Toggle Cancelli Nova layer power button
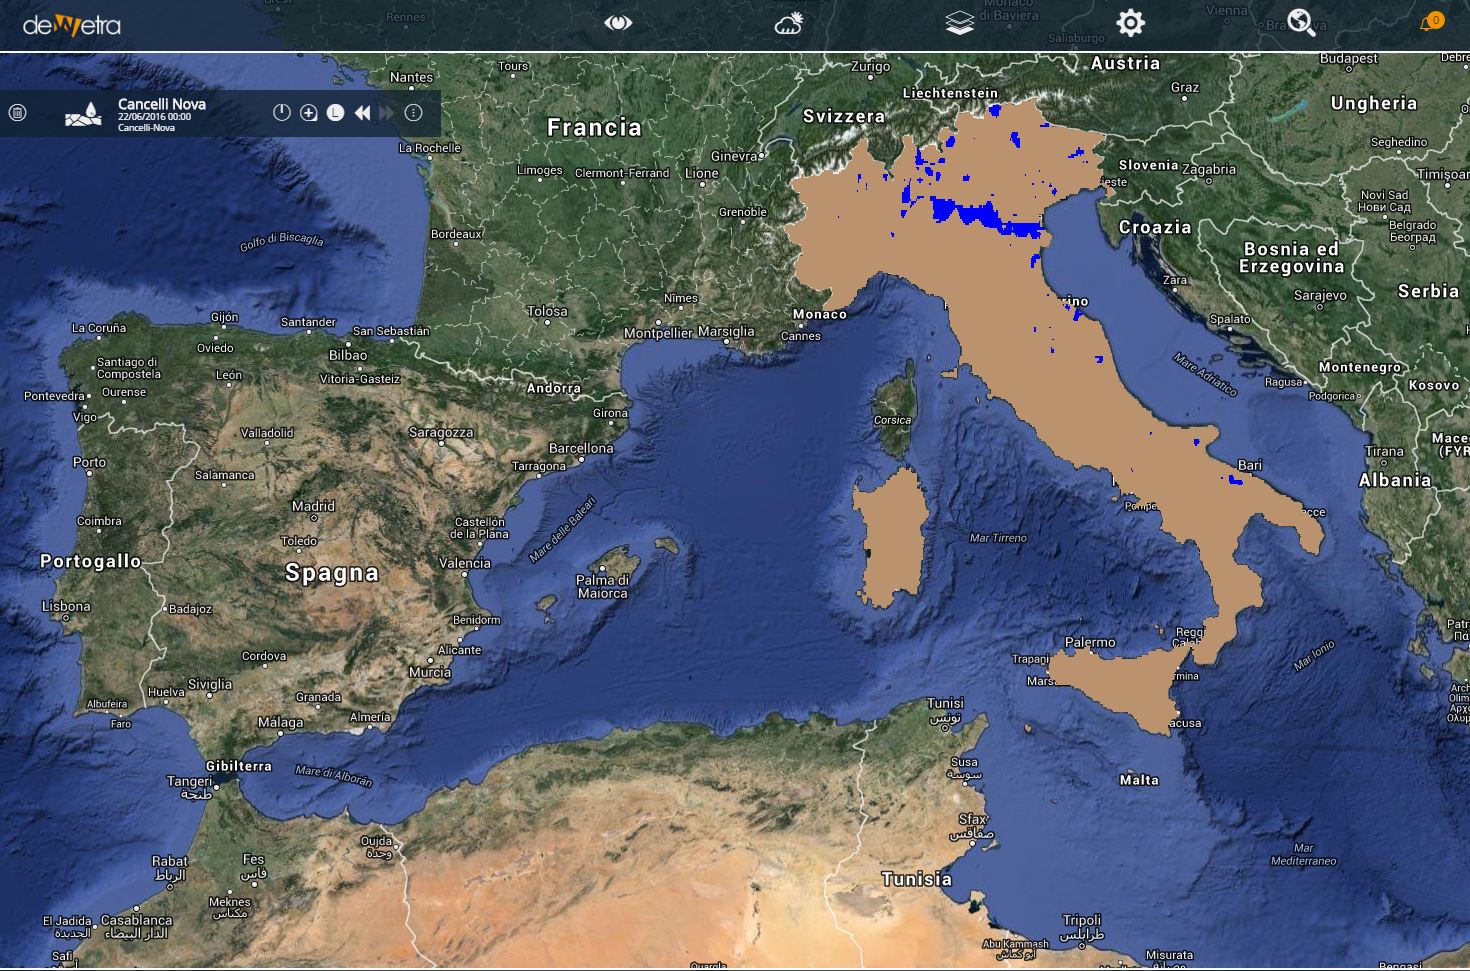Image resolution: width=1470 pixels, height=971 pixels. [x=282, y=113]
